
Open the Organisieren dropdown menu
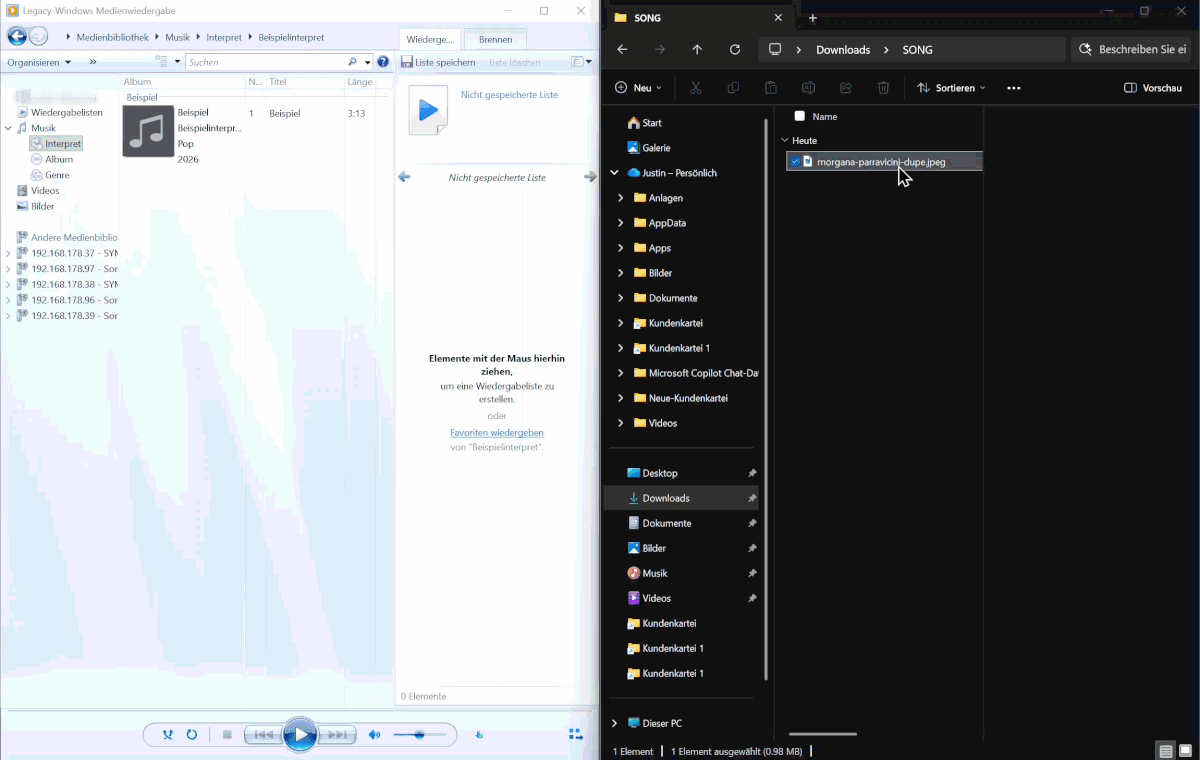coord(39,62)
